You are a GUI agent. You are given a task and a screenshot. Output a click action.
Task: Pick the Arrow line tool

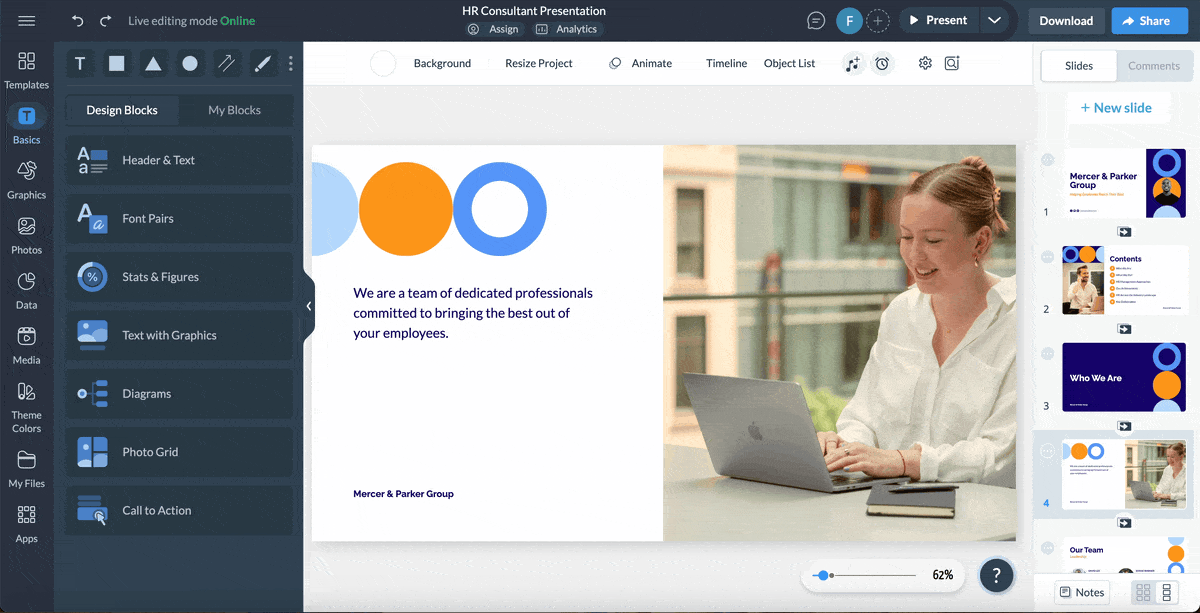[227, 63]
